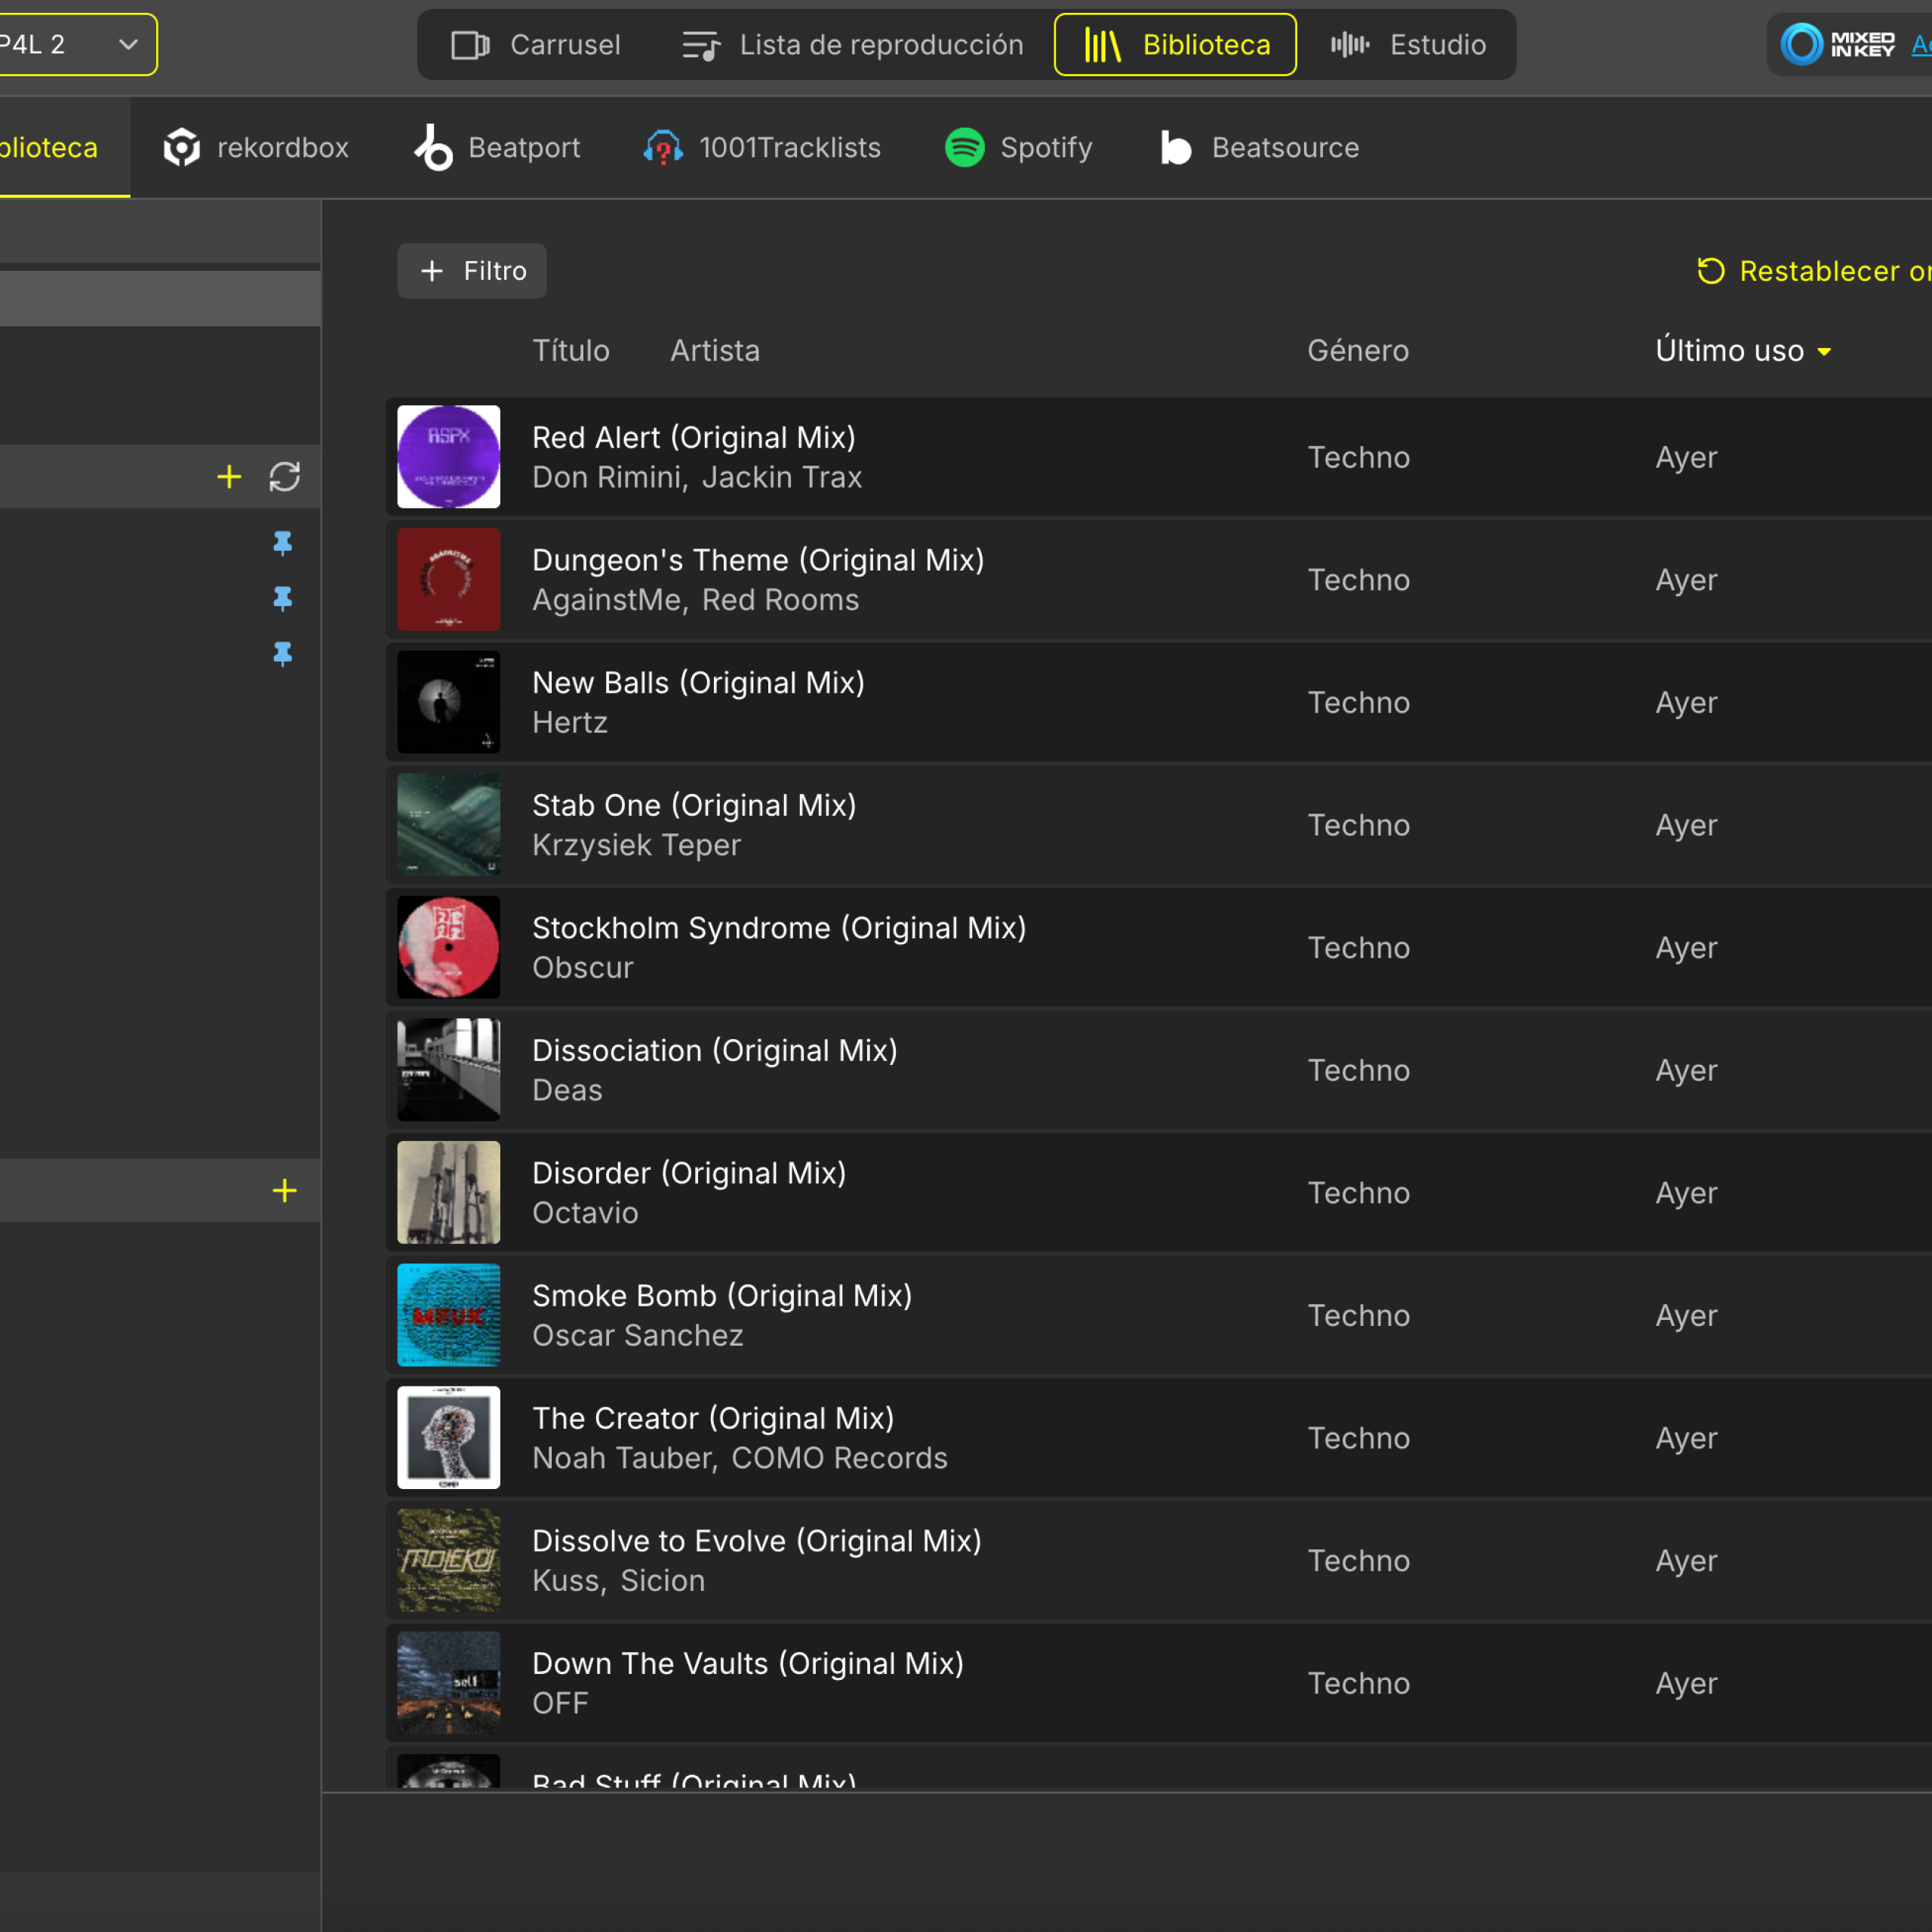Toggle the first blue pin icon

283,543
